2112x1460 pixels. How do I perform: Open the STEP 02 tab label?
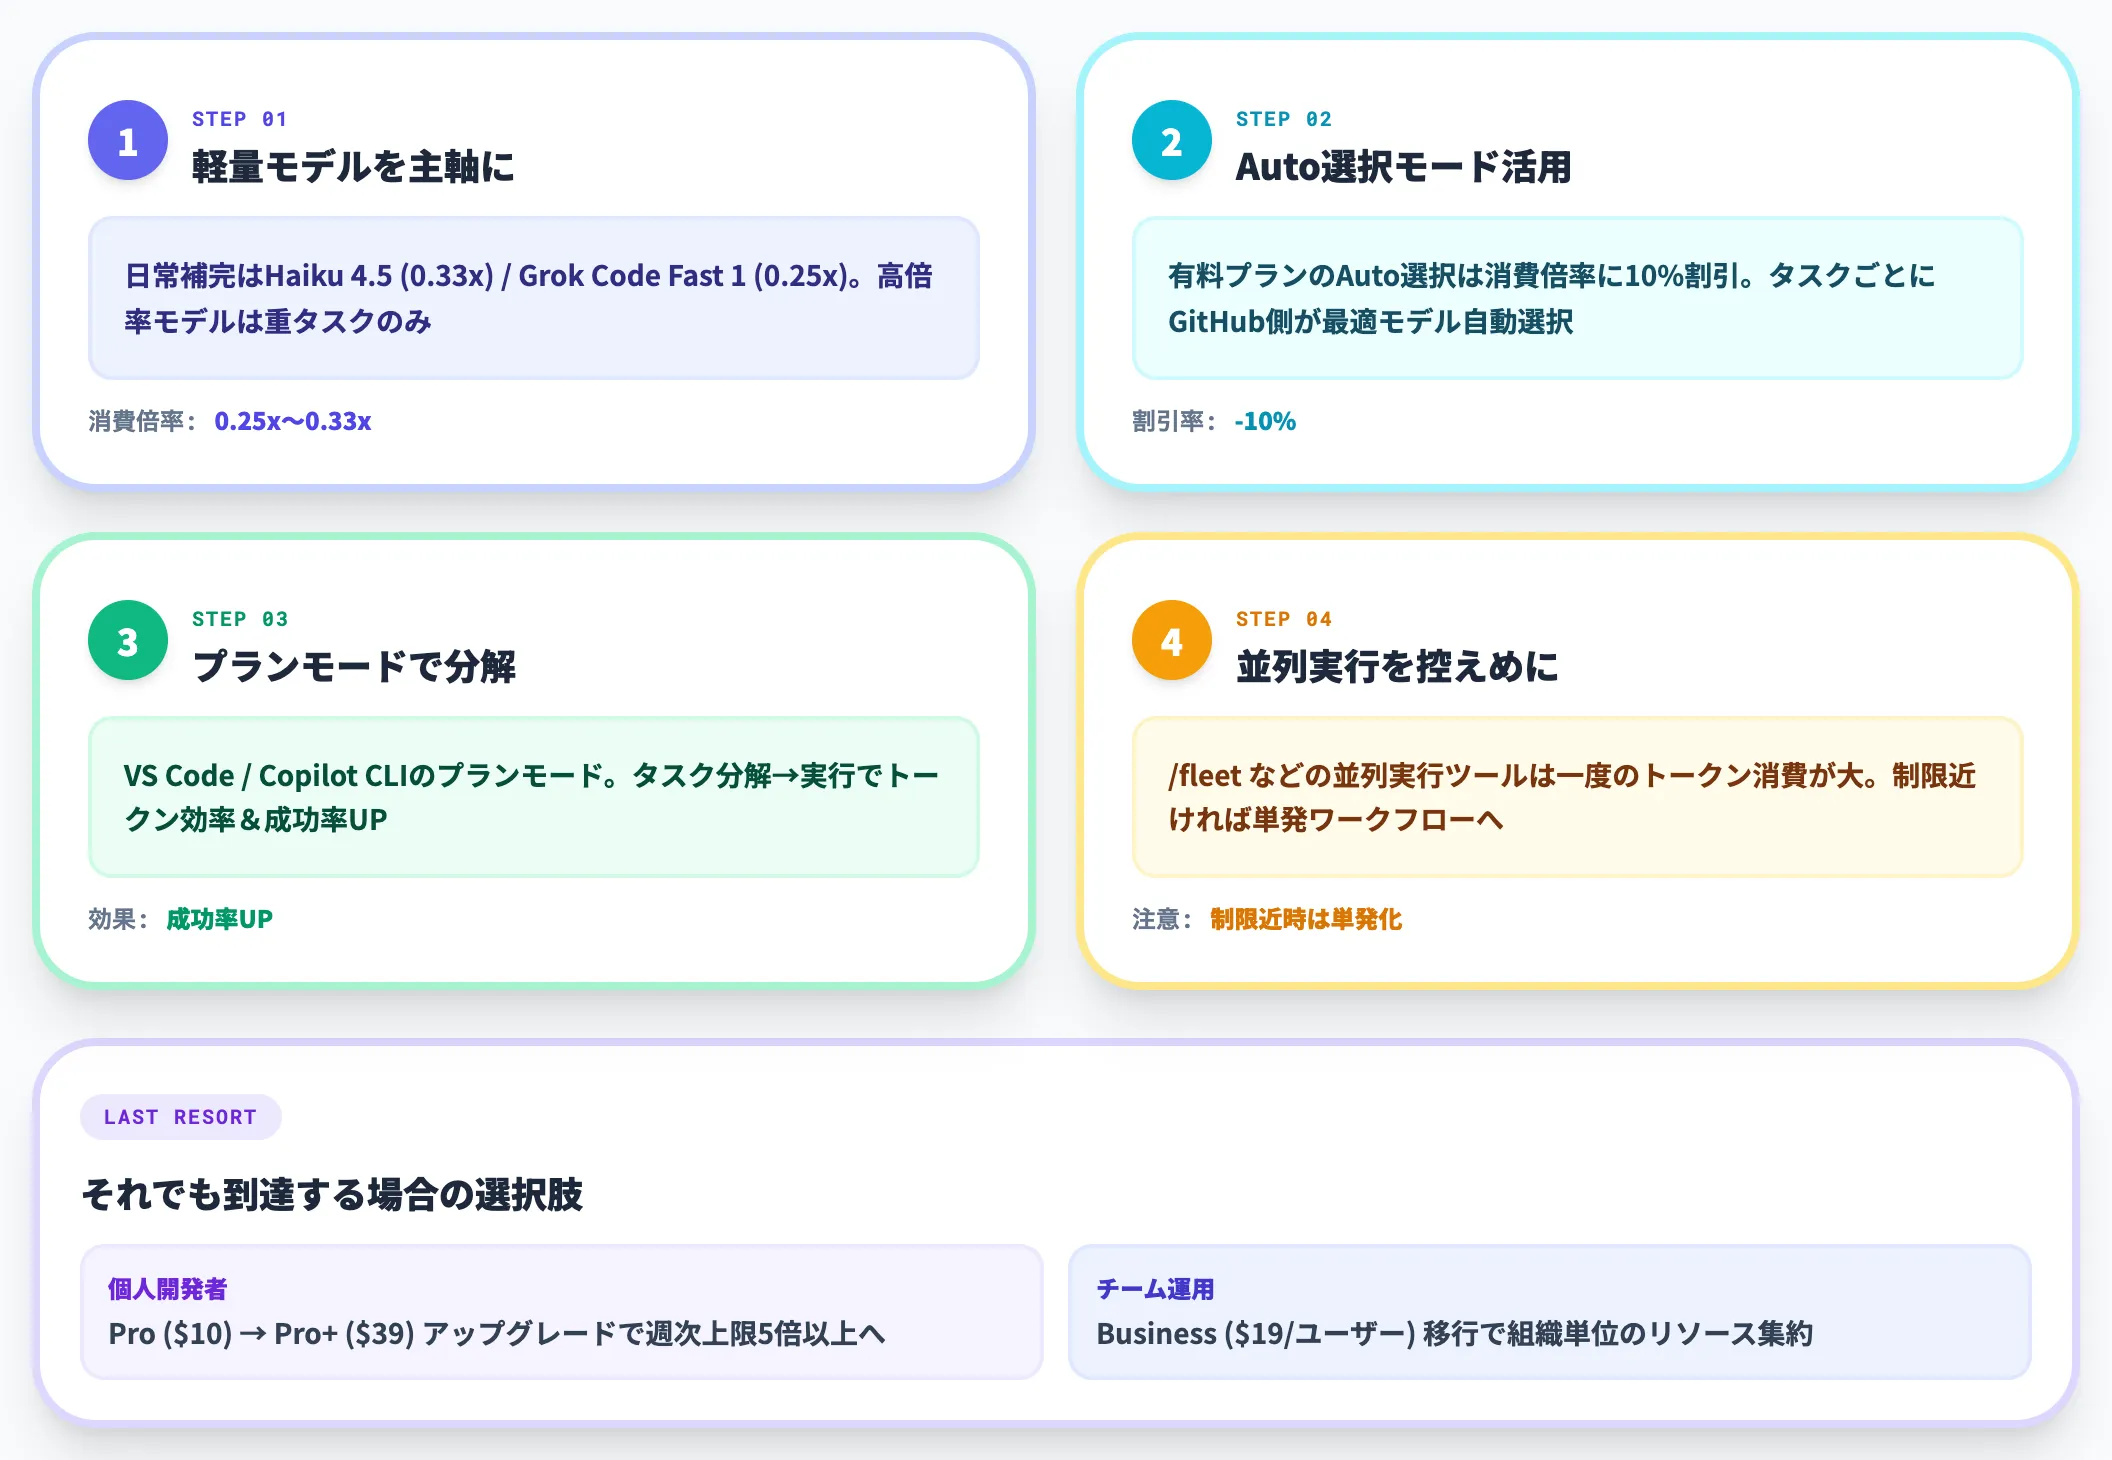click(x=1283, y=118)
